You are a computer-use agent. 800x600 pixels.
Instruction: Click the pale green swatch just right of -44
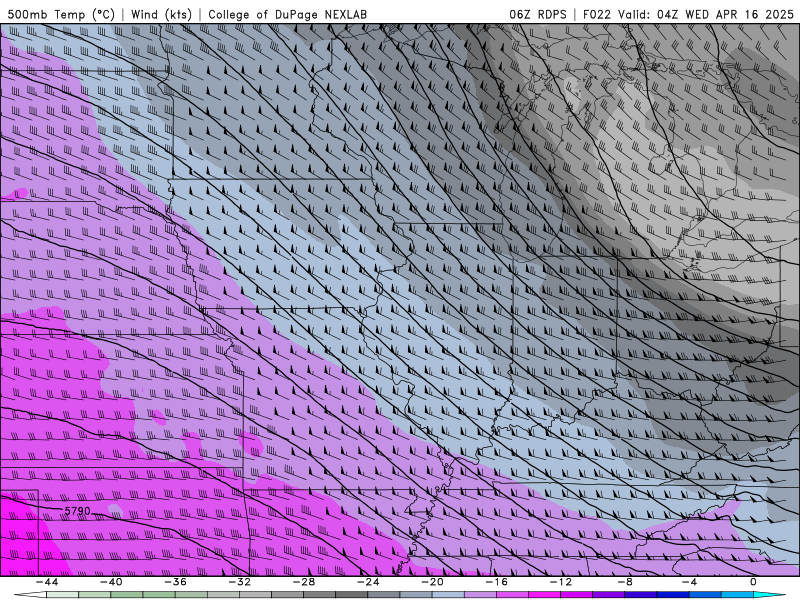tap(62, 595)
